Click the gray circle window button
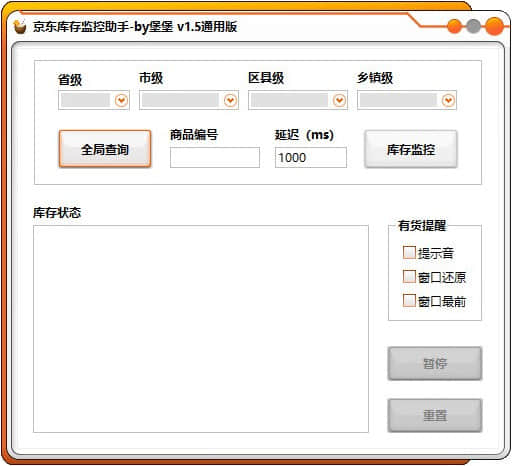 tap(473, 26)
